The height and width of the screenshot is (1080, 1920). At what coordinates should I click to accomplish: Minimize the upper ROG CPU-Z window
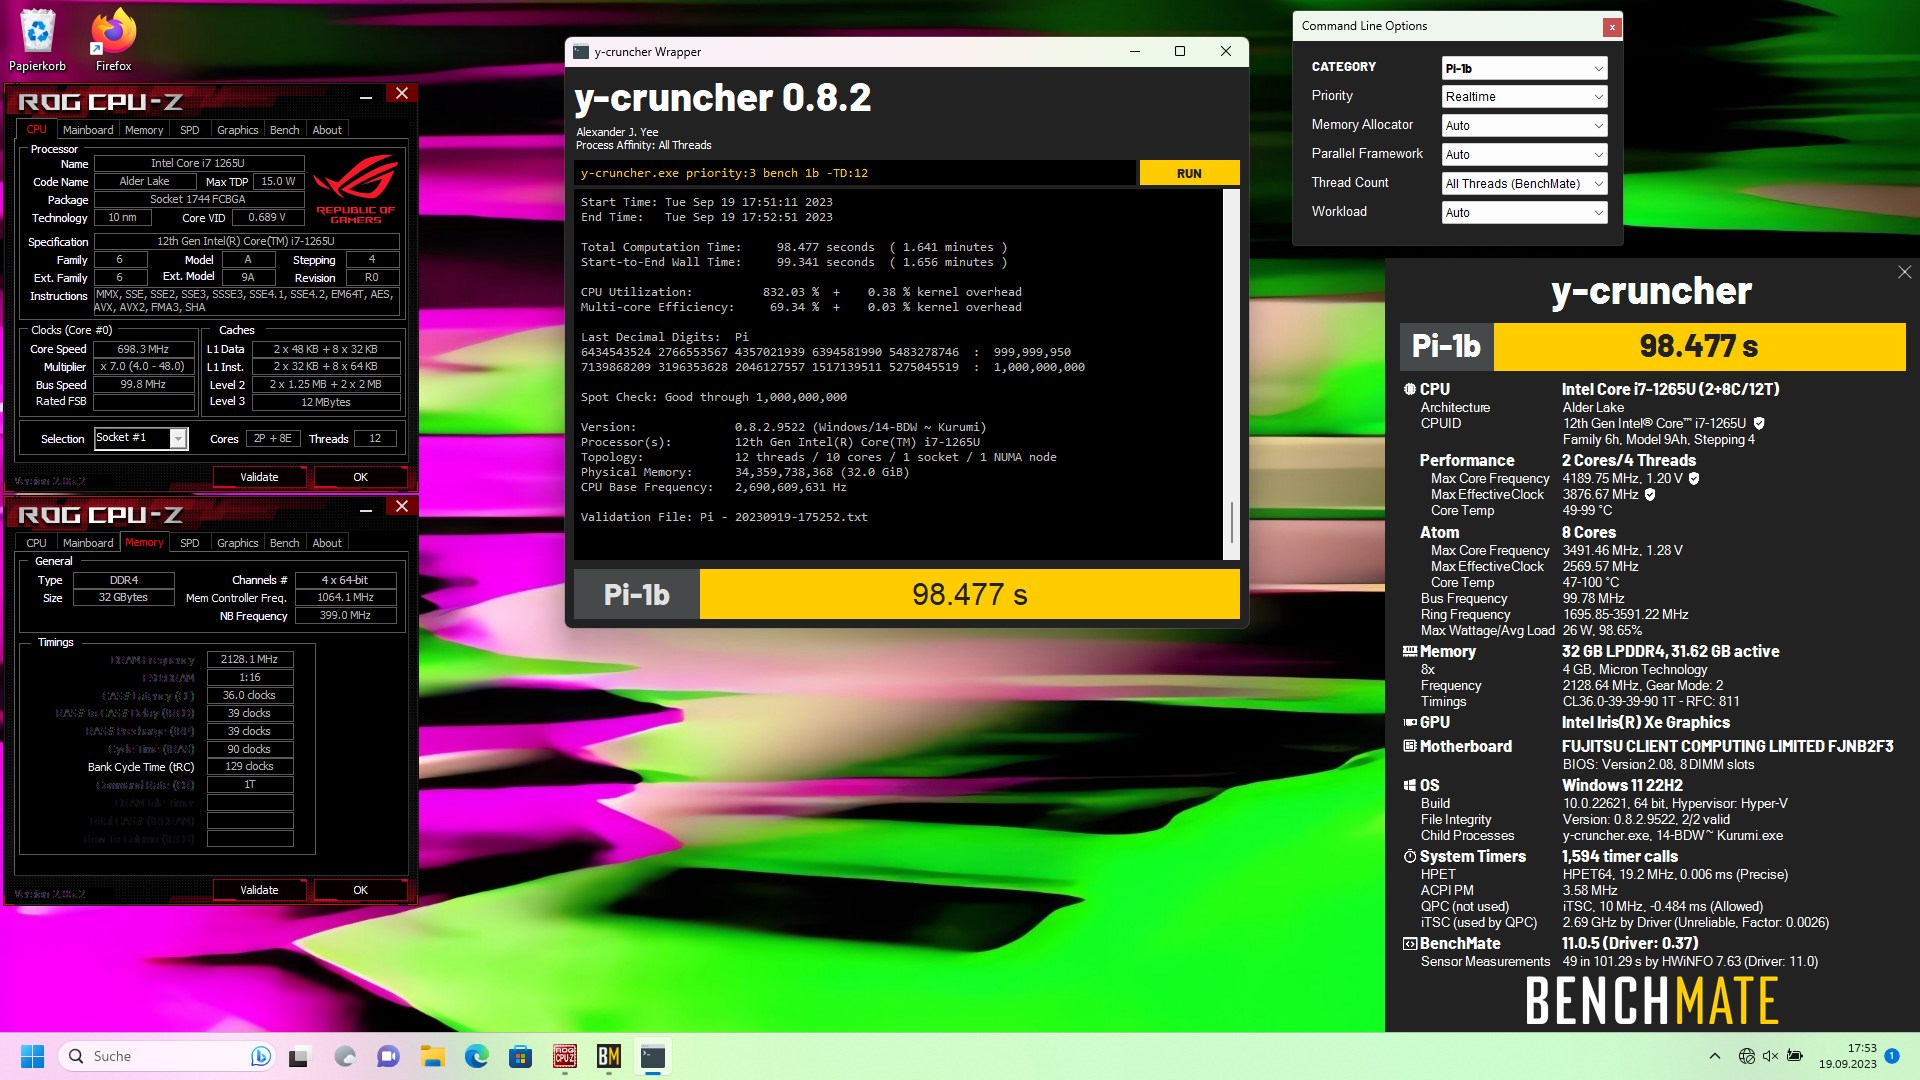pos(366,95)
